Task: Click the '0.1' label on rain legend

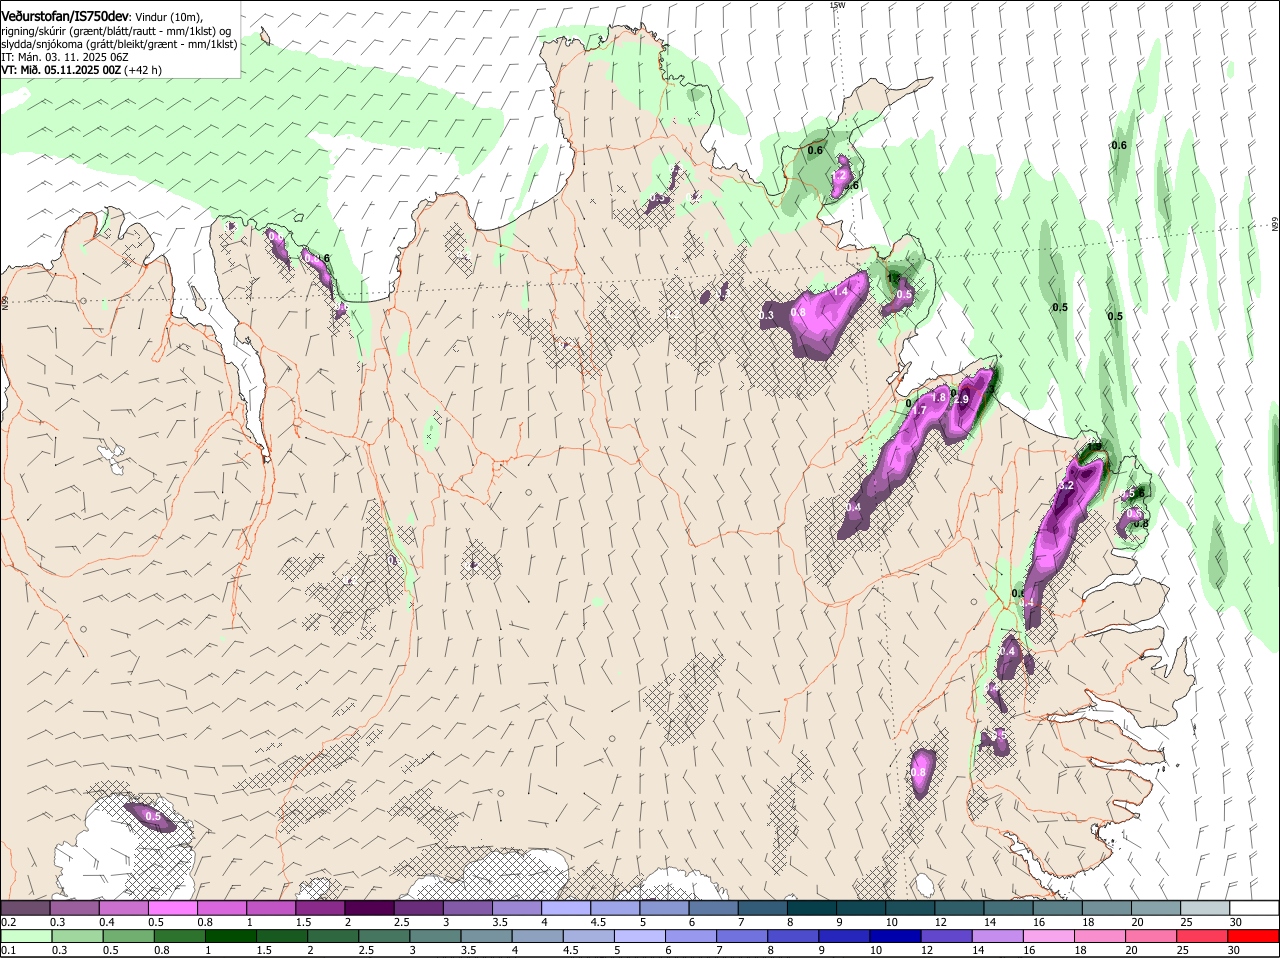Action: (x=8, y=949)
